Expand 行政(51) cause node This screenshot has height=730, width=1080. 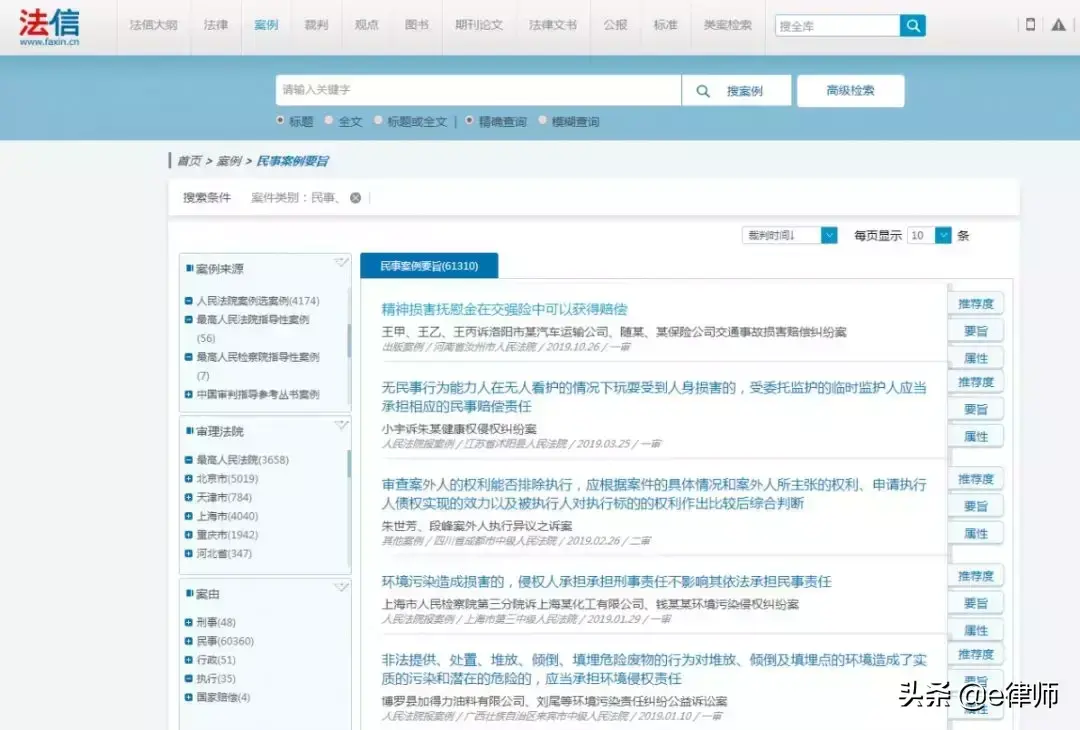(x=189, y=660)
